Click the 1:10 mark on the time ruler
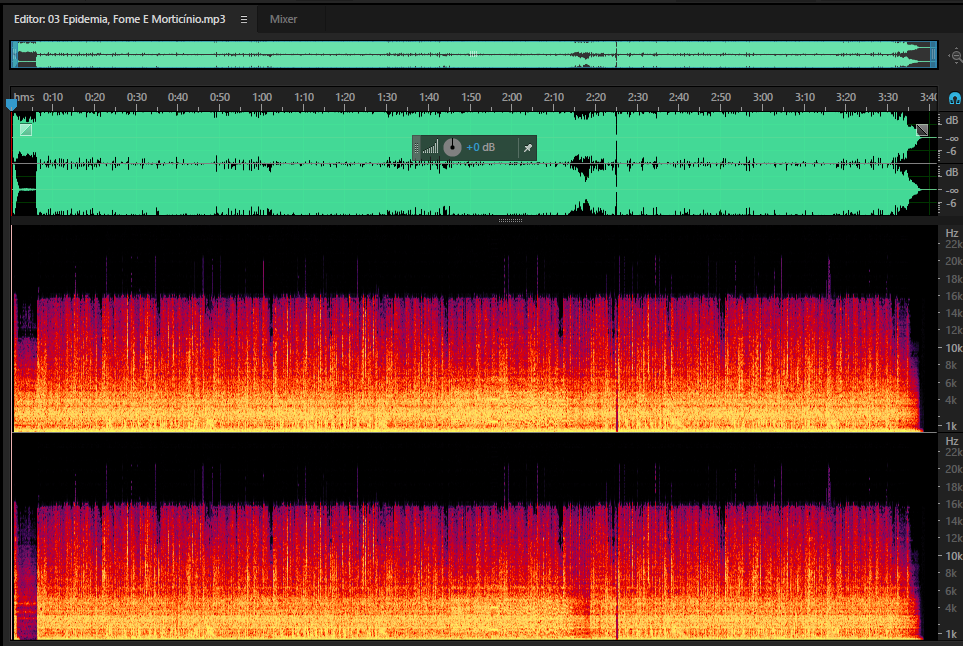This screenshot has width=963, height=646. (x=304, y=97)
